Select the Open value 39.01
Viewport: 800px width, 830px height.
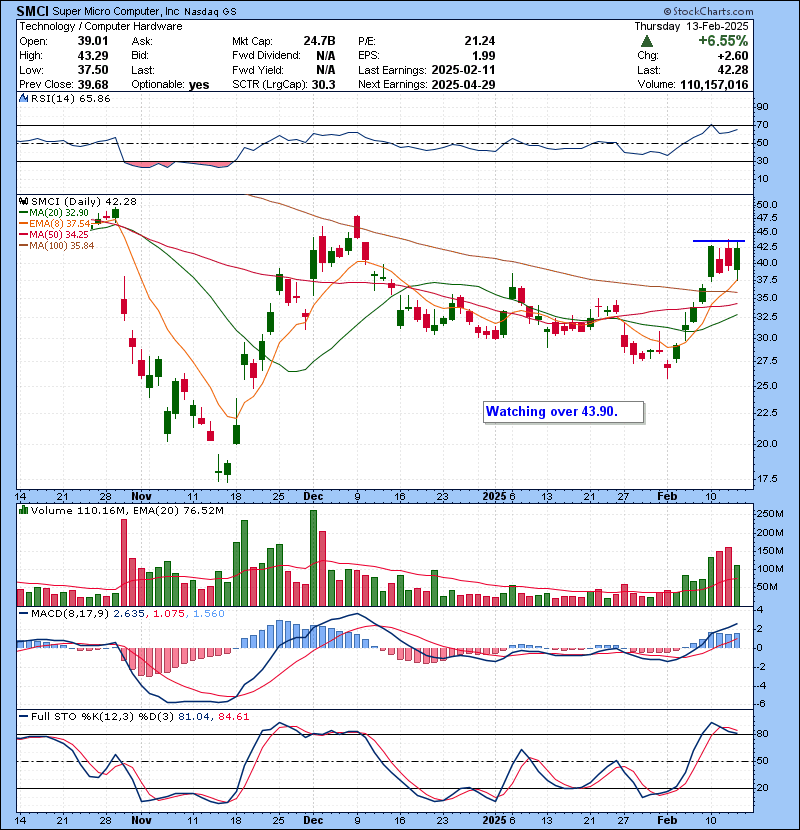93,41
